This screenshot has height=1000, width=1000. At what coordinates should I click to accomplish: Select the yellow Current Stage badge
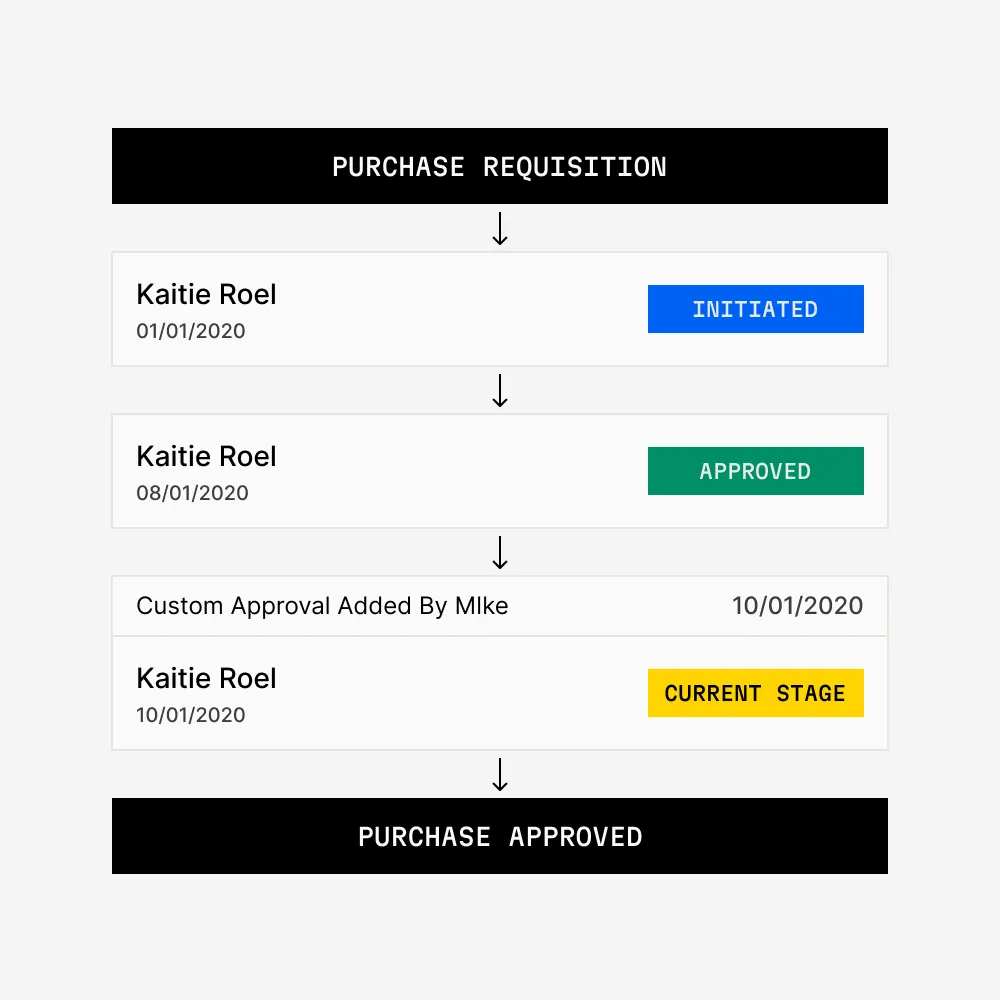tap(755, 693)
